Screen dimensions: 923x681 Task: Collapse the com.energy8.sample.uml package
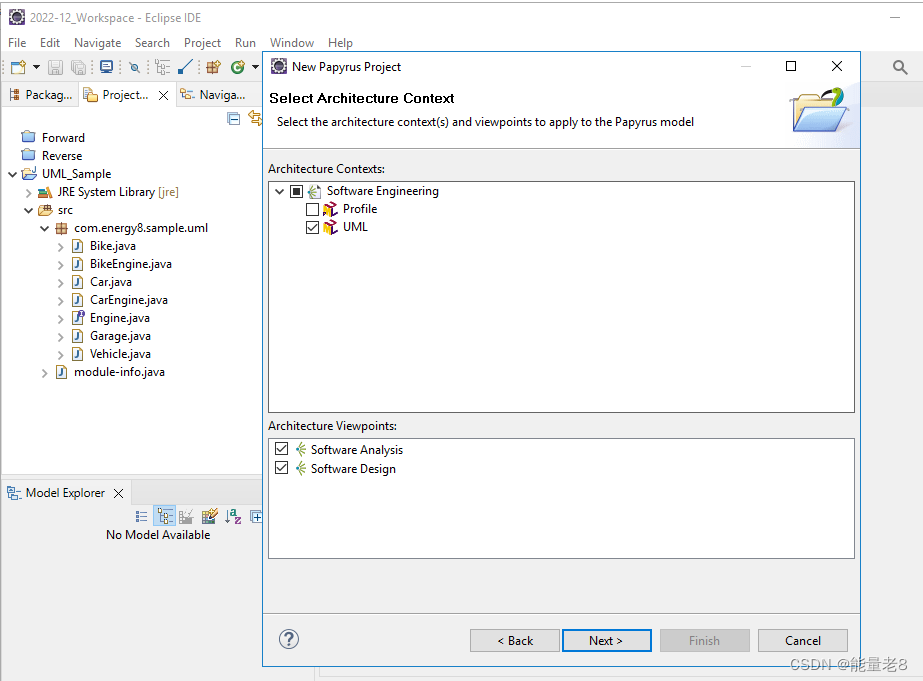pos(44,228)
